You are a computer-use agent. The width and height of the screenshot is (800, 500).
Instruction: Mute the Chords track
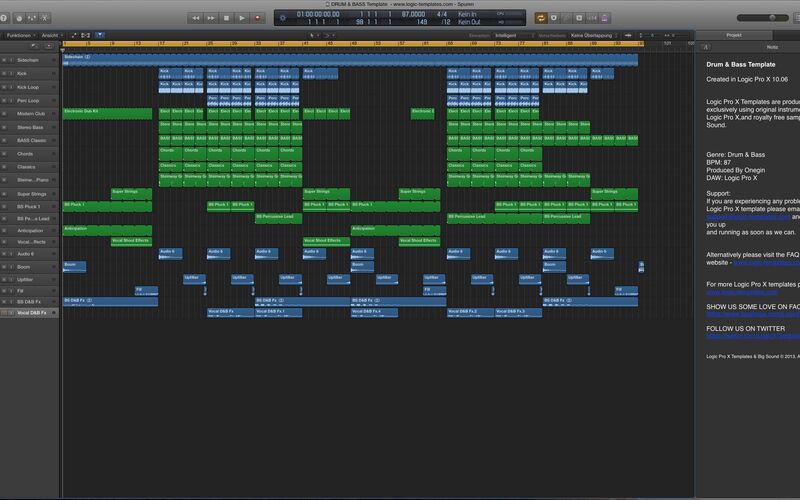(4, 154)
